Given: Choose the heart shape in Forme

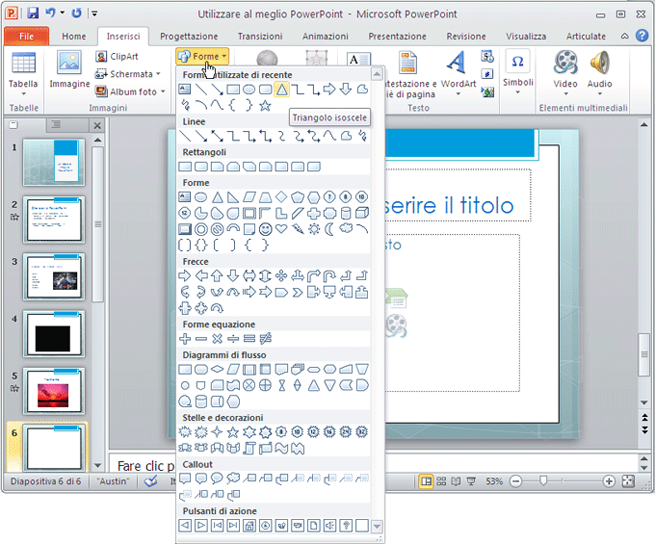Looking at the screenshot, I should click(281, 229).
